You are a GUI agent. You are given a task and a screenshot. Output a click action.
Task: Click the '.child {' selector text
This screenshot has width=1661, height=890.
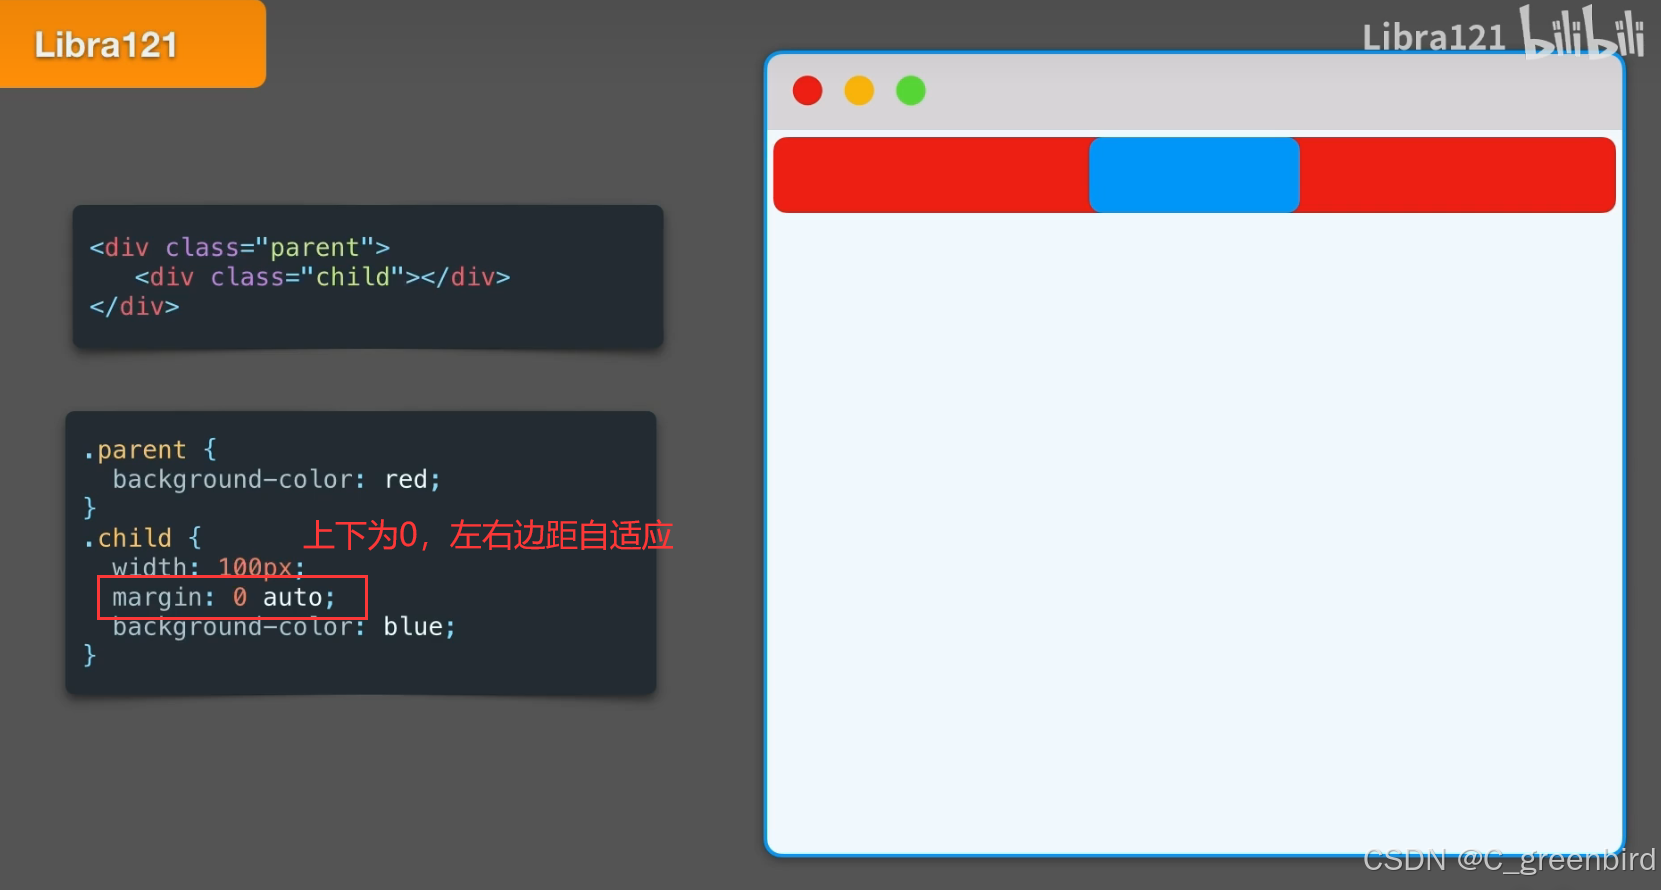click(143, 538)
